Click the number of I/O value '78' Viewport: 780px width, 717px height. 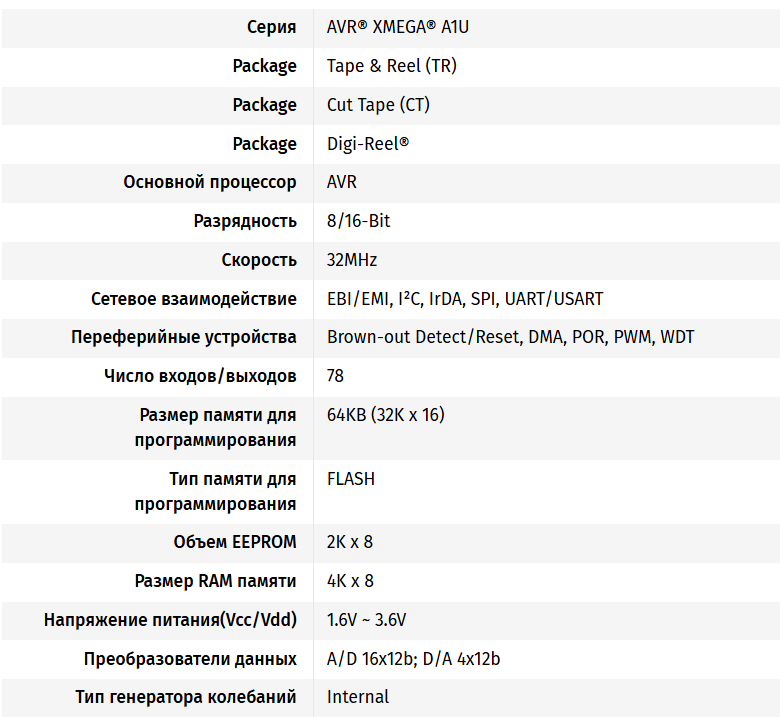click(336, 376)
